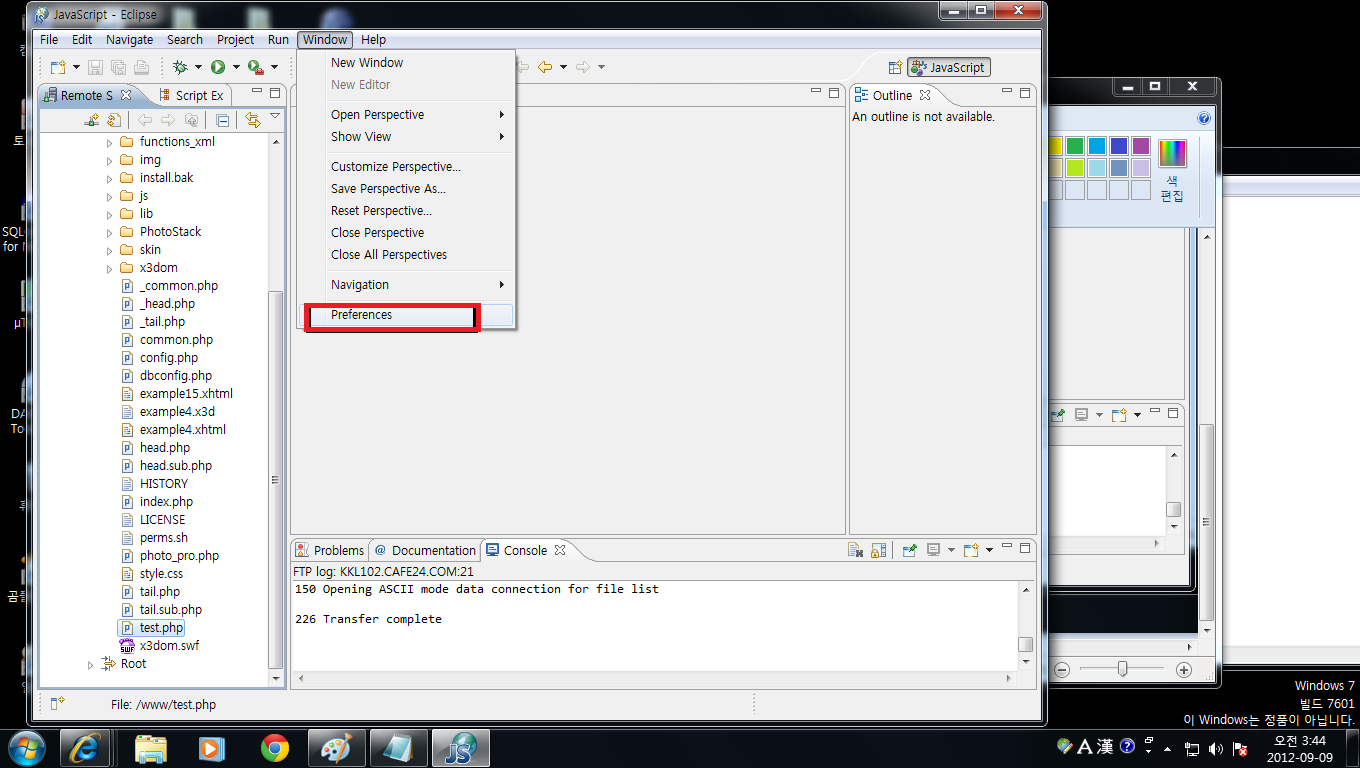Click the define connection icon in Remote Systems
Viewport: 1360px width, 768px height.
[x=92, y=120]
